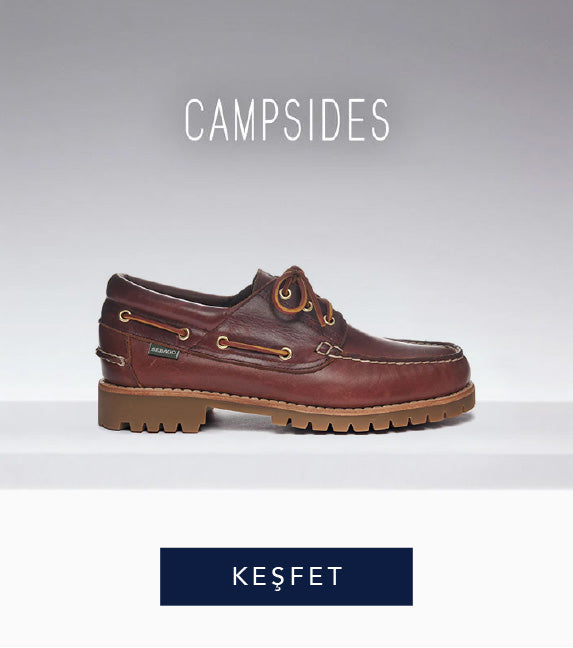
Task: Click the navy KEŞFET button
Action: click(x=286, y=577)
